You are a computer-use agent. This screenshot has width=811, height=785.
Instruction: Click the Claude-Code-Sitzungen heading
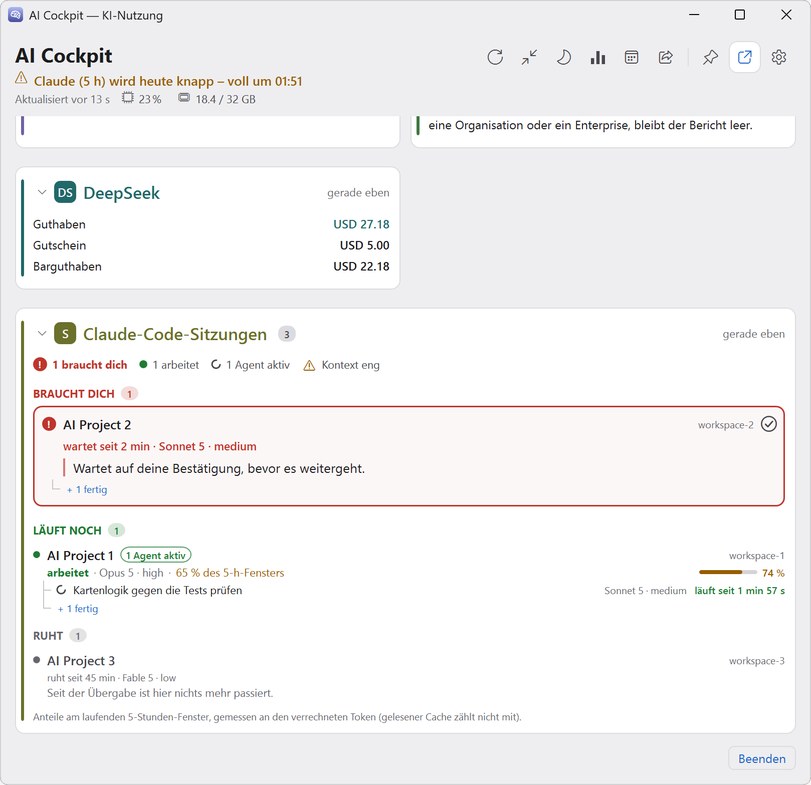pos(175,334)
